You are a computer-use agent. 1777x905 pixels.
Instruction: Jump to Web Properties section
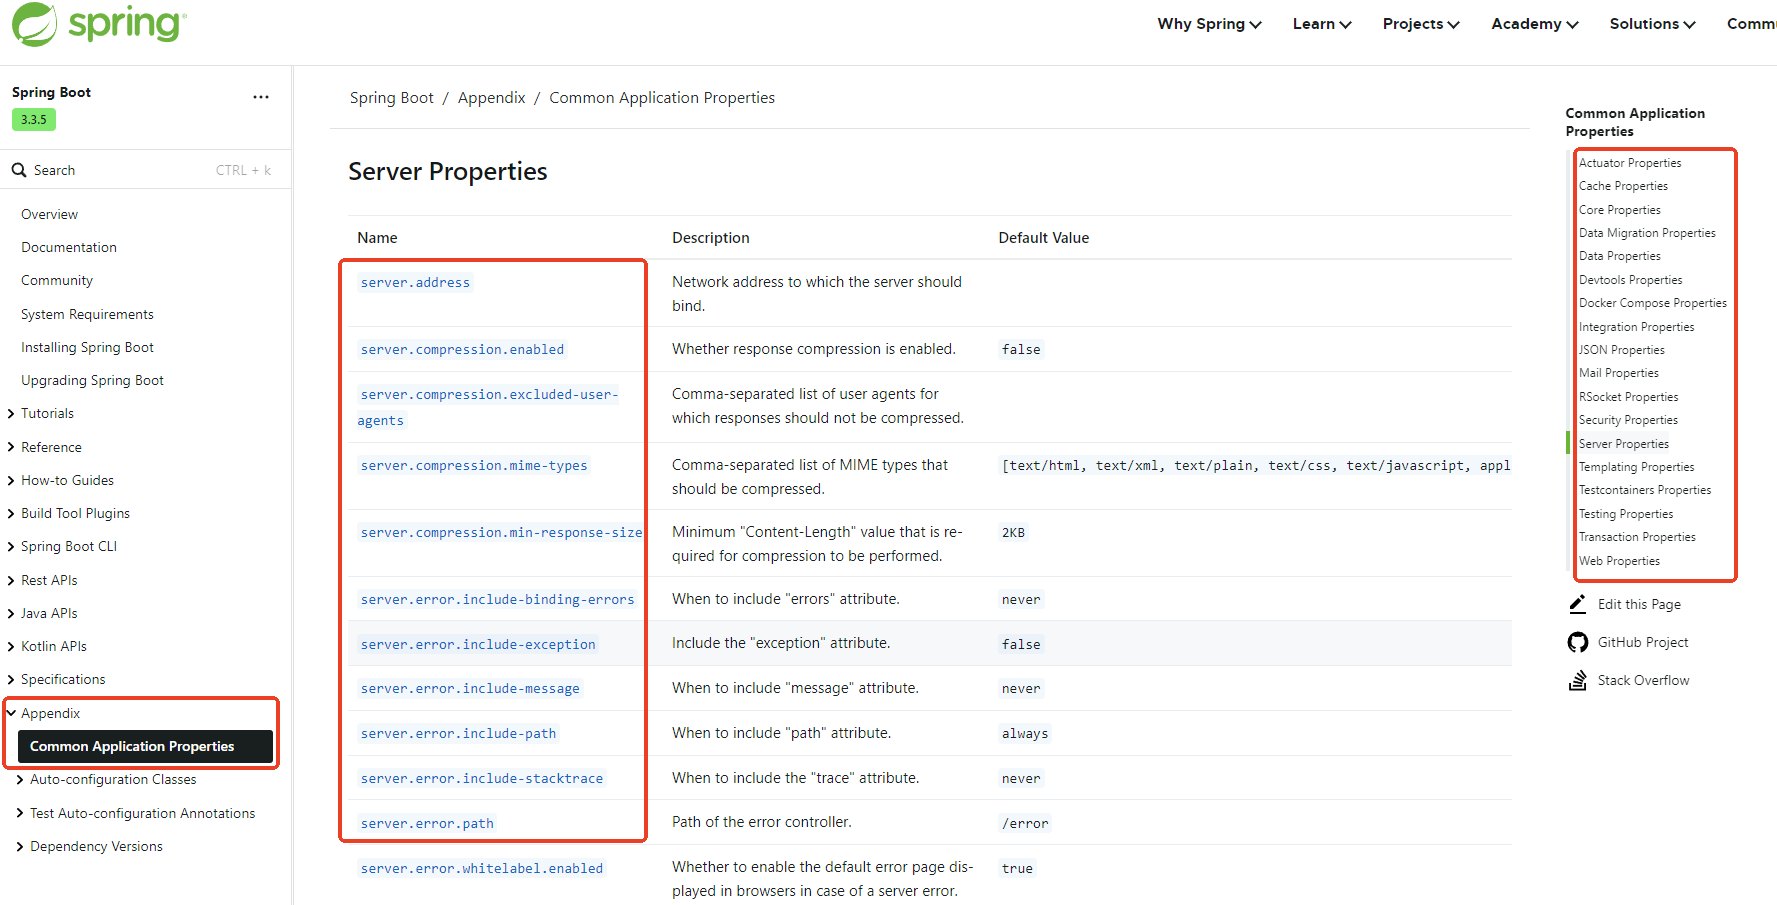coord(1619,561)
